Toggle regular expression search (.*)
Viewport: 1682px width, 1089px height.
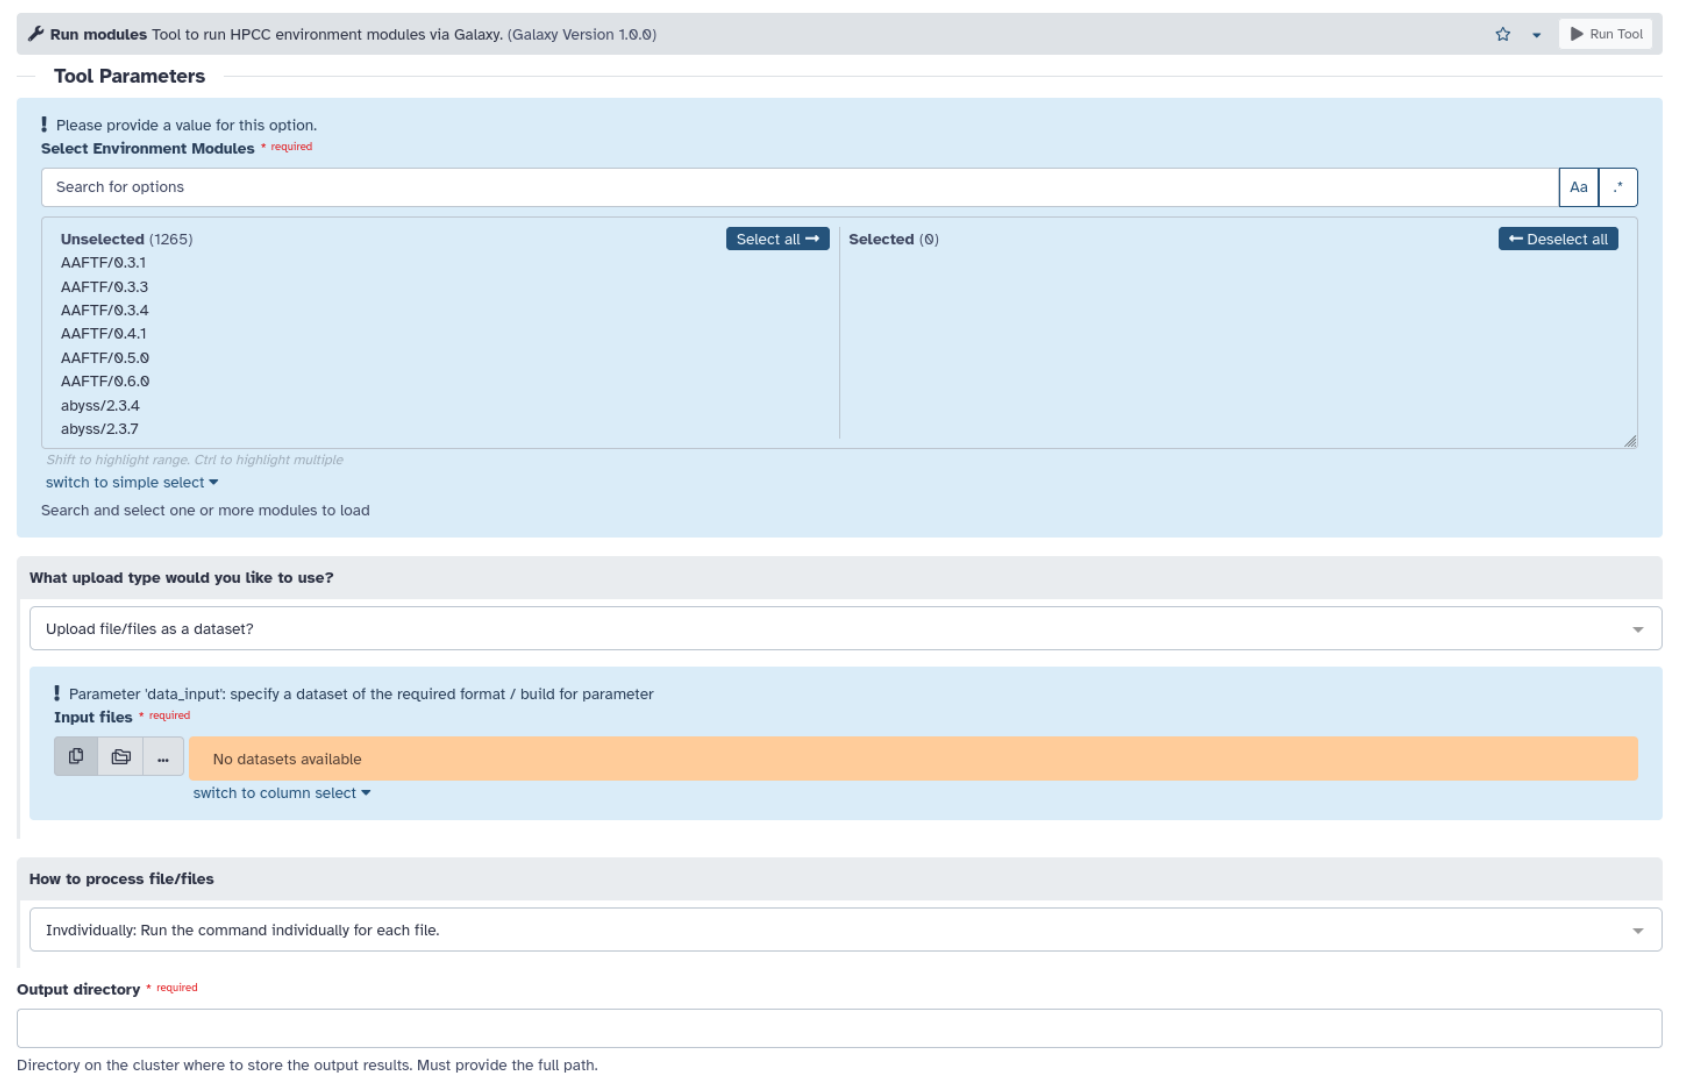[1618, 187]
